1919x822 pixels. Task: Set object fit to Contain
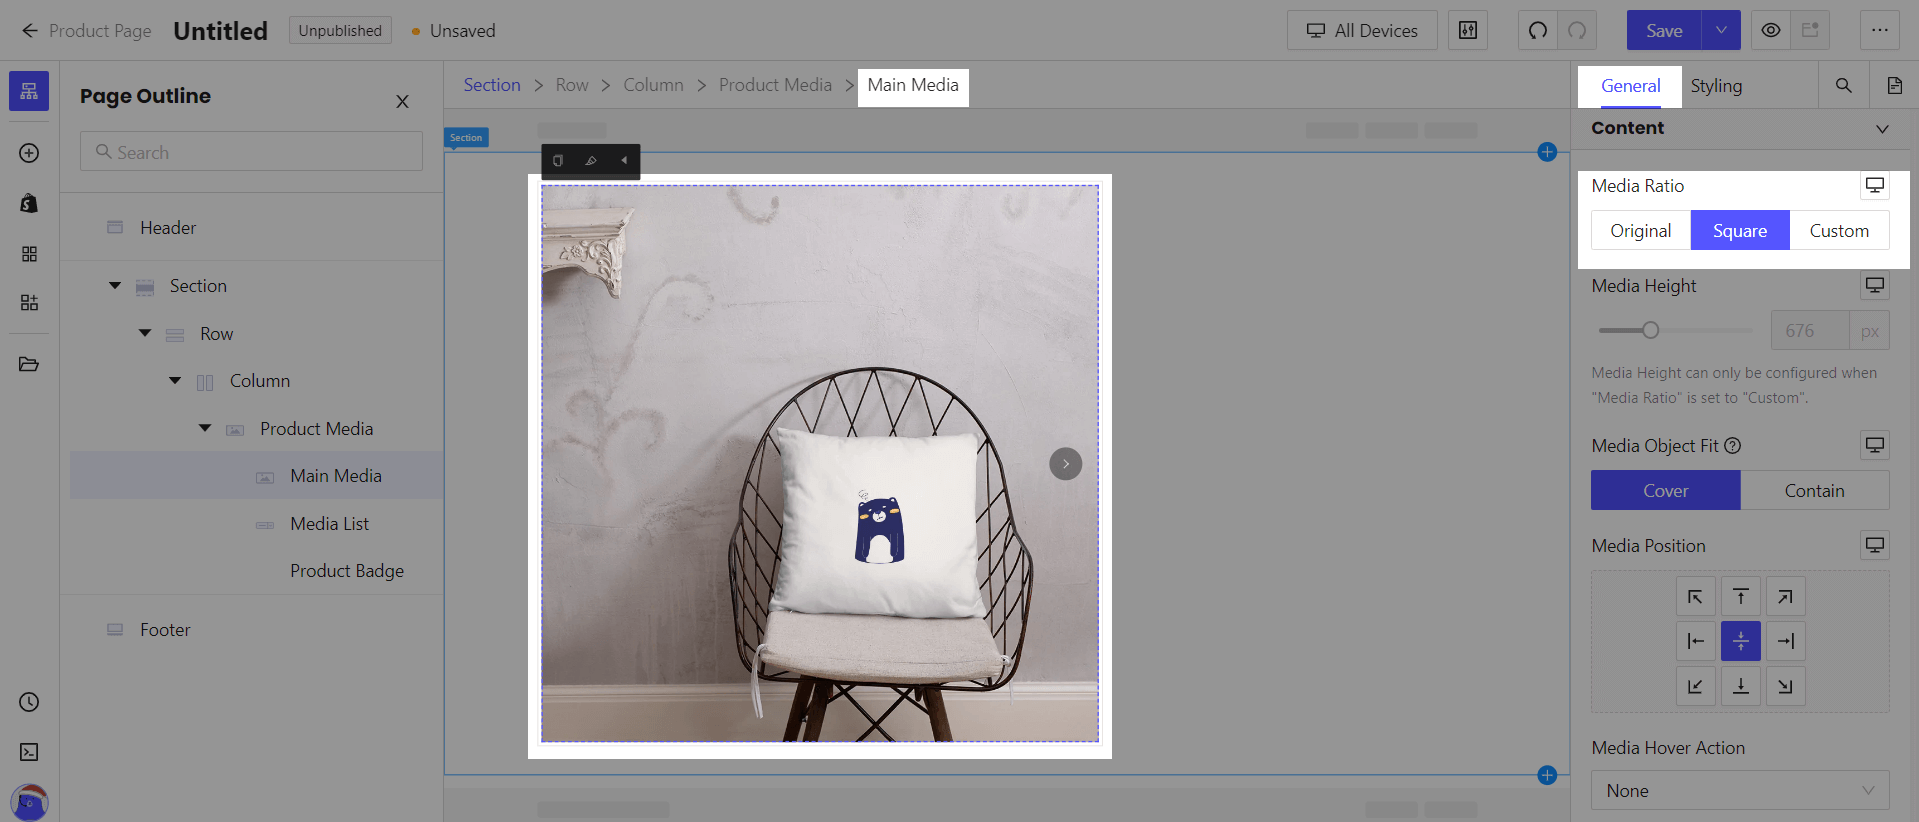pyautogui.click(x=1815, y=490)
